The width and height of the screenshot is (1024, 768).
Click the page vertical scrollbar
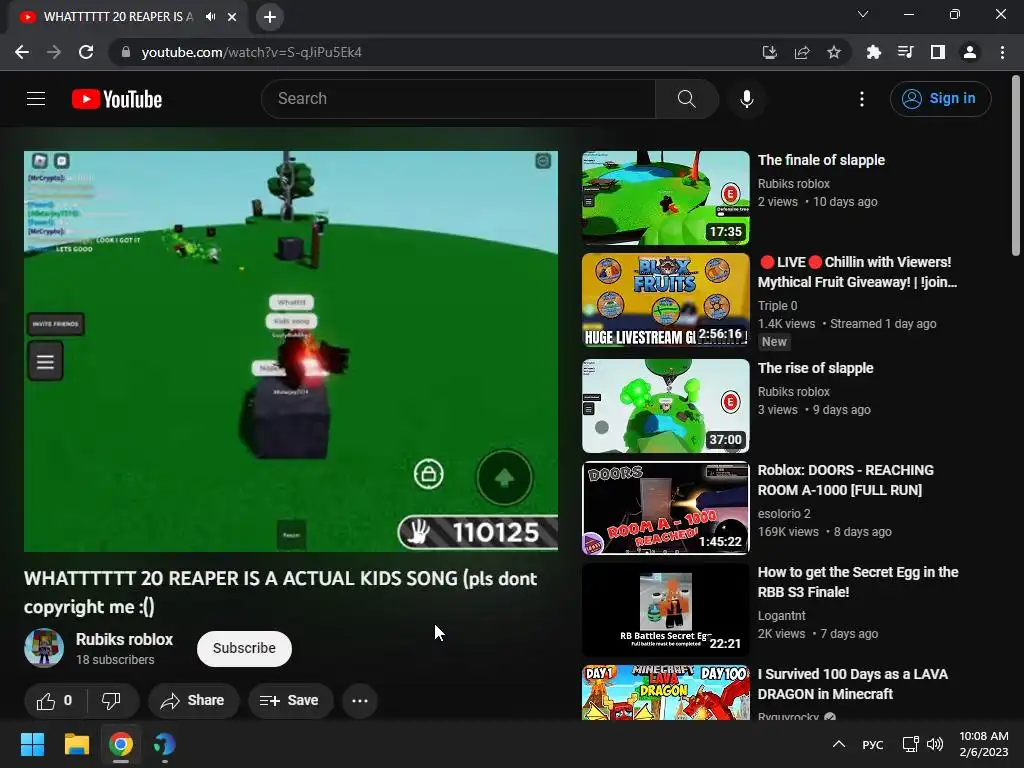pos(1016,165)
